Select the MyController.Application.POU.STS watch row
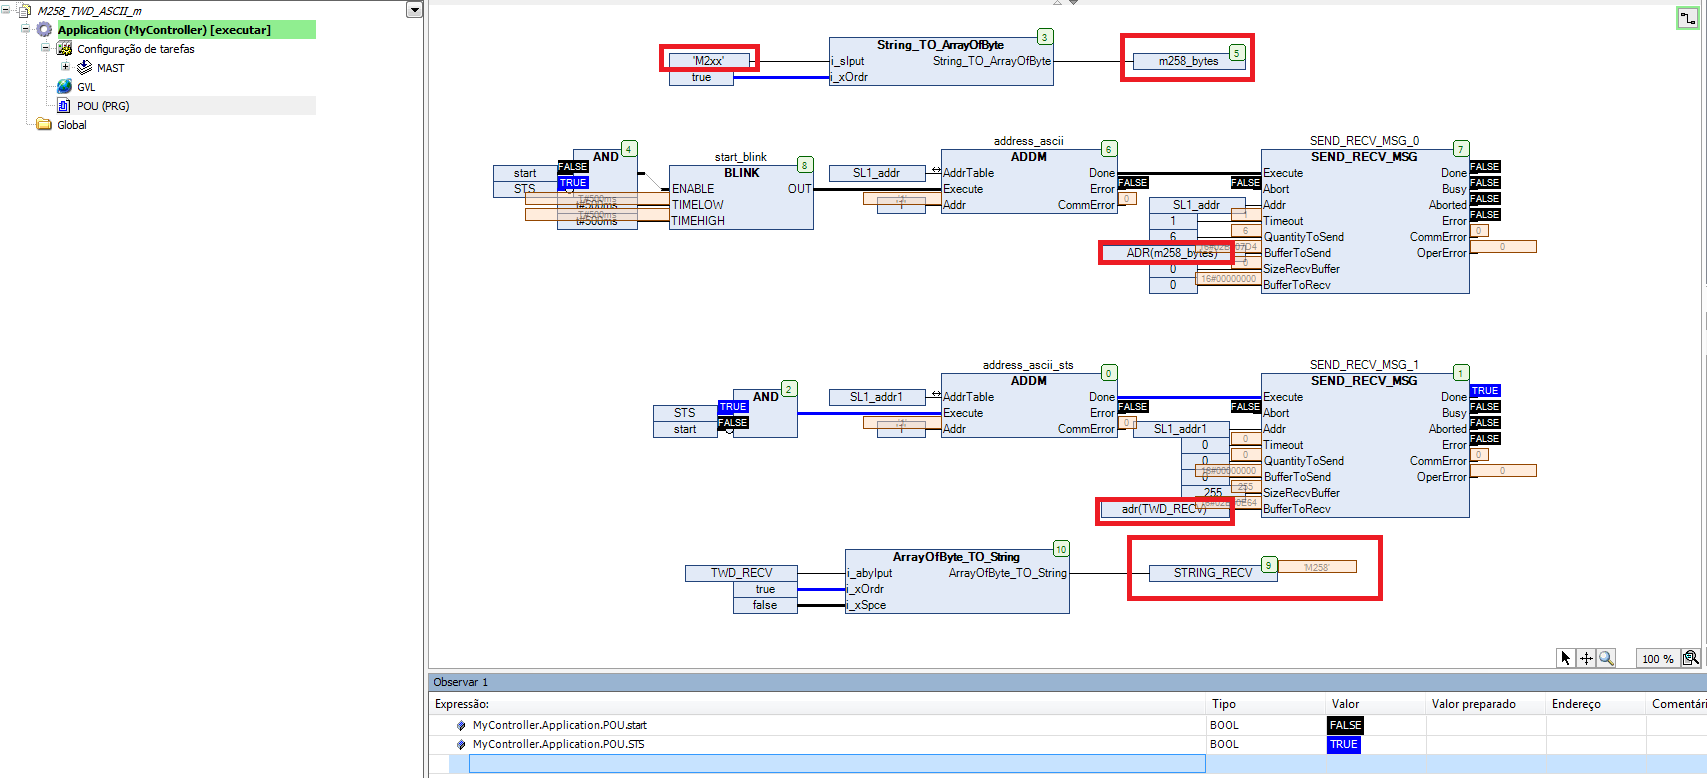This screenshot has height=778, width=1707. click(x=558, y=744)
